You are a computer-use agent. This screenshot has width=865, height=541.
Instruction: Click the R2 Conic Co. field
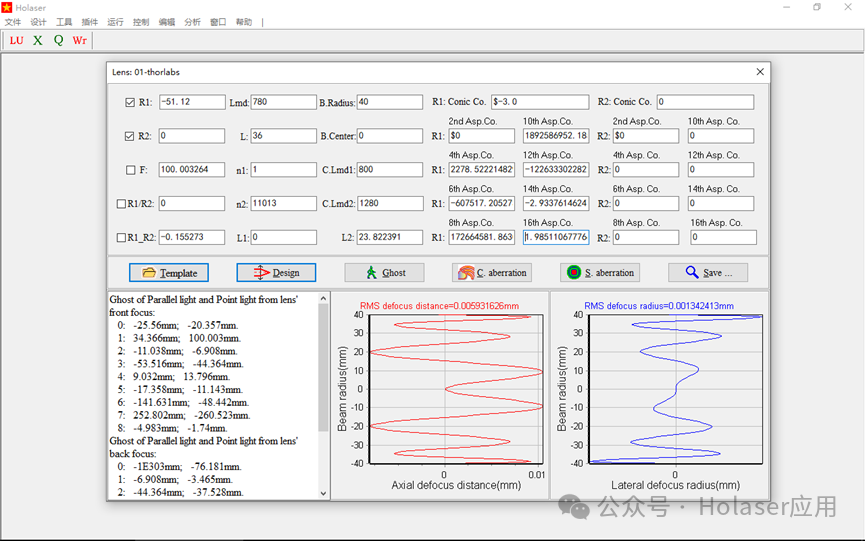pyautogui.click(x=705, y=102)
